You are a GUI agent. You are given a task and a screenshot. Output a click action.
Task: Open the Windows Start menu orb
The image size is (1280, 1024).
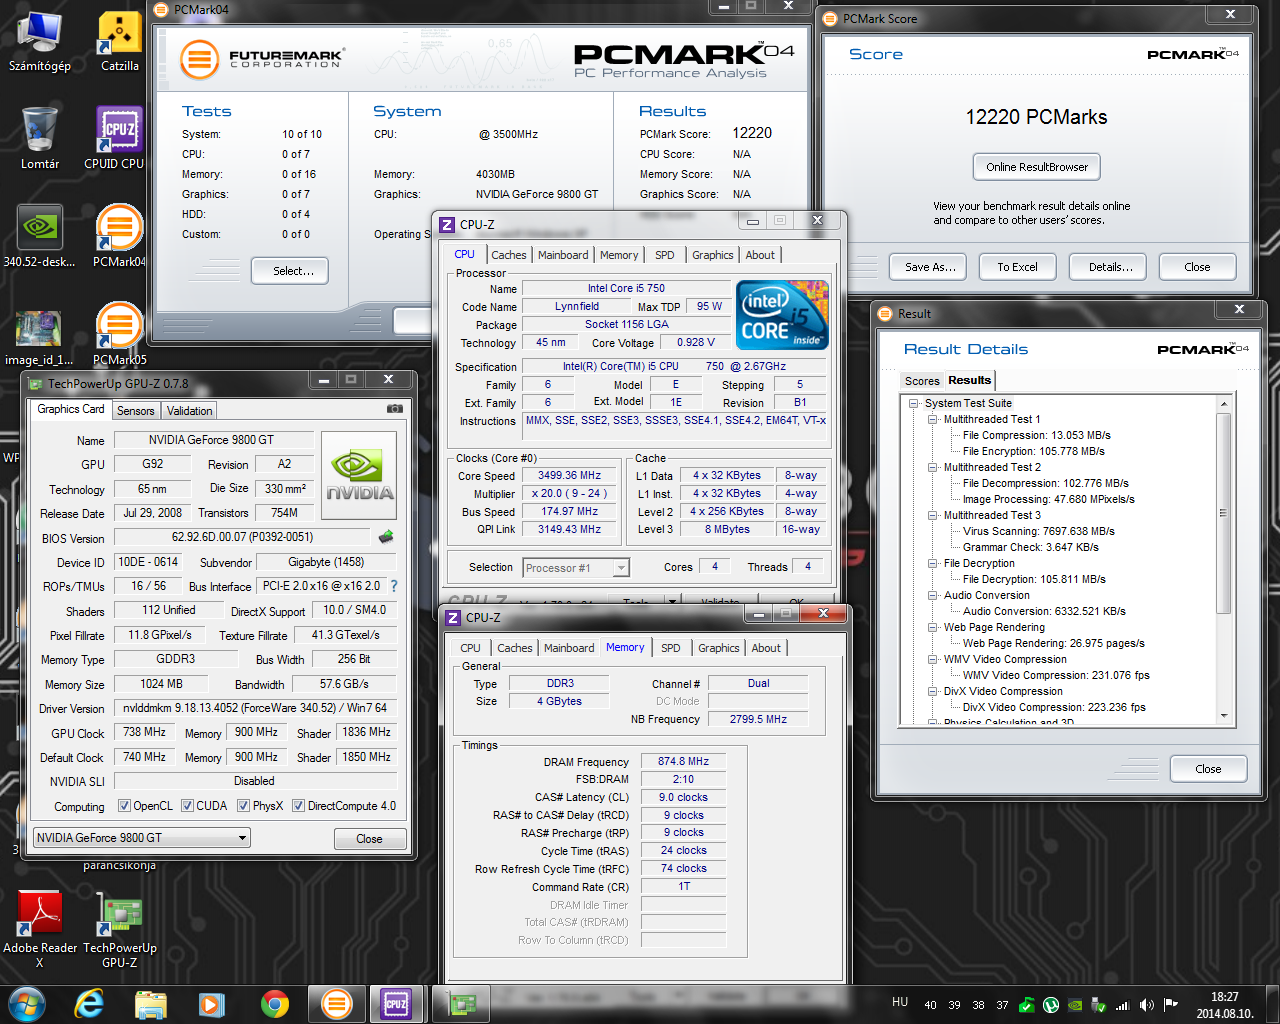[26, 1004]
